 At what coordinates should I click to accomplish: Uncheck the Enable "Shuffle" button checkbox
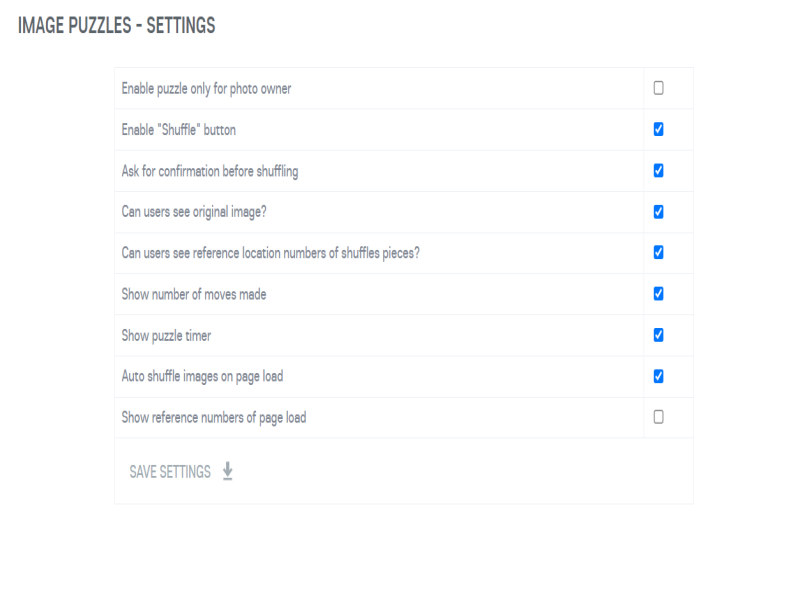(658, 129)
